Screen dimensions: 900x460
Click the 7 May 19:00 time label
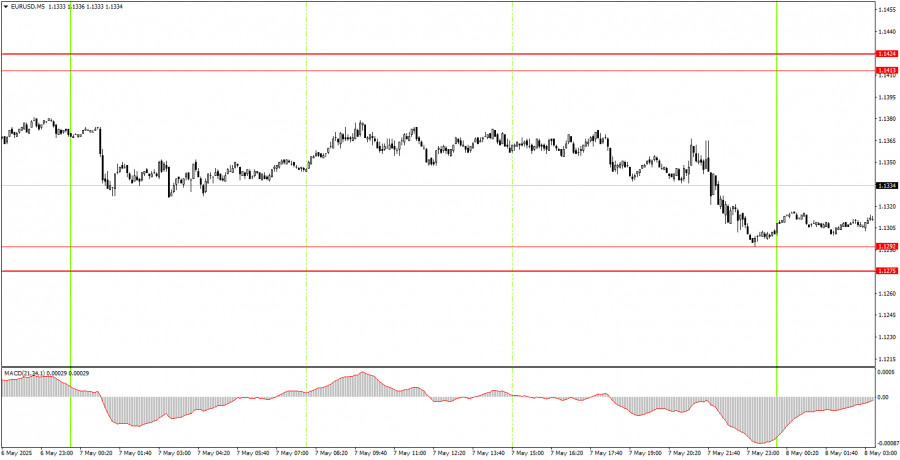(x=646, y=453)
